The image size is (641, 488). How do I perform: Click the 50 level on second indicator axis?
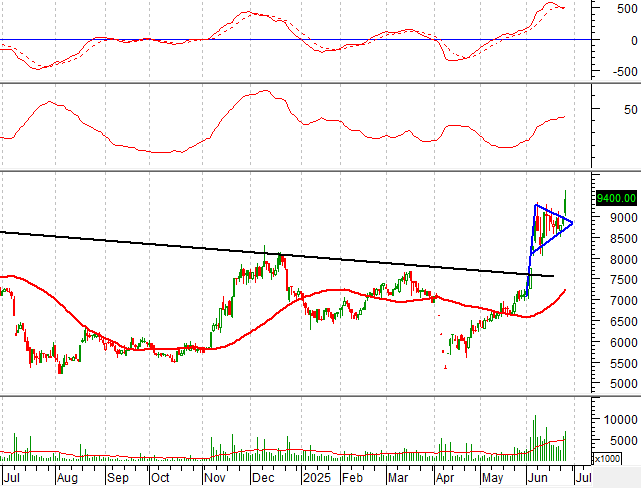pyautogui.click(x=630, y=110)
